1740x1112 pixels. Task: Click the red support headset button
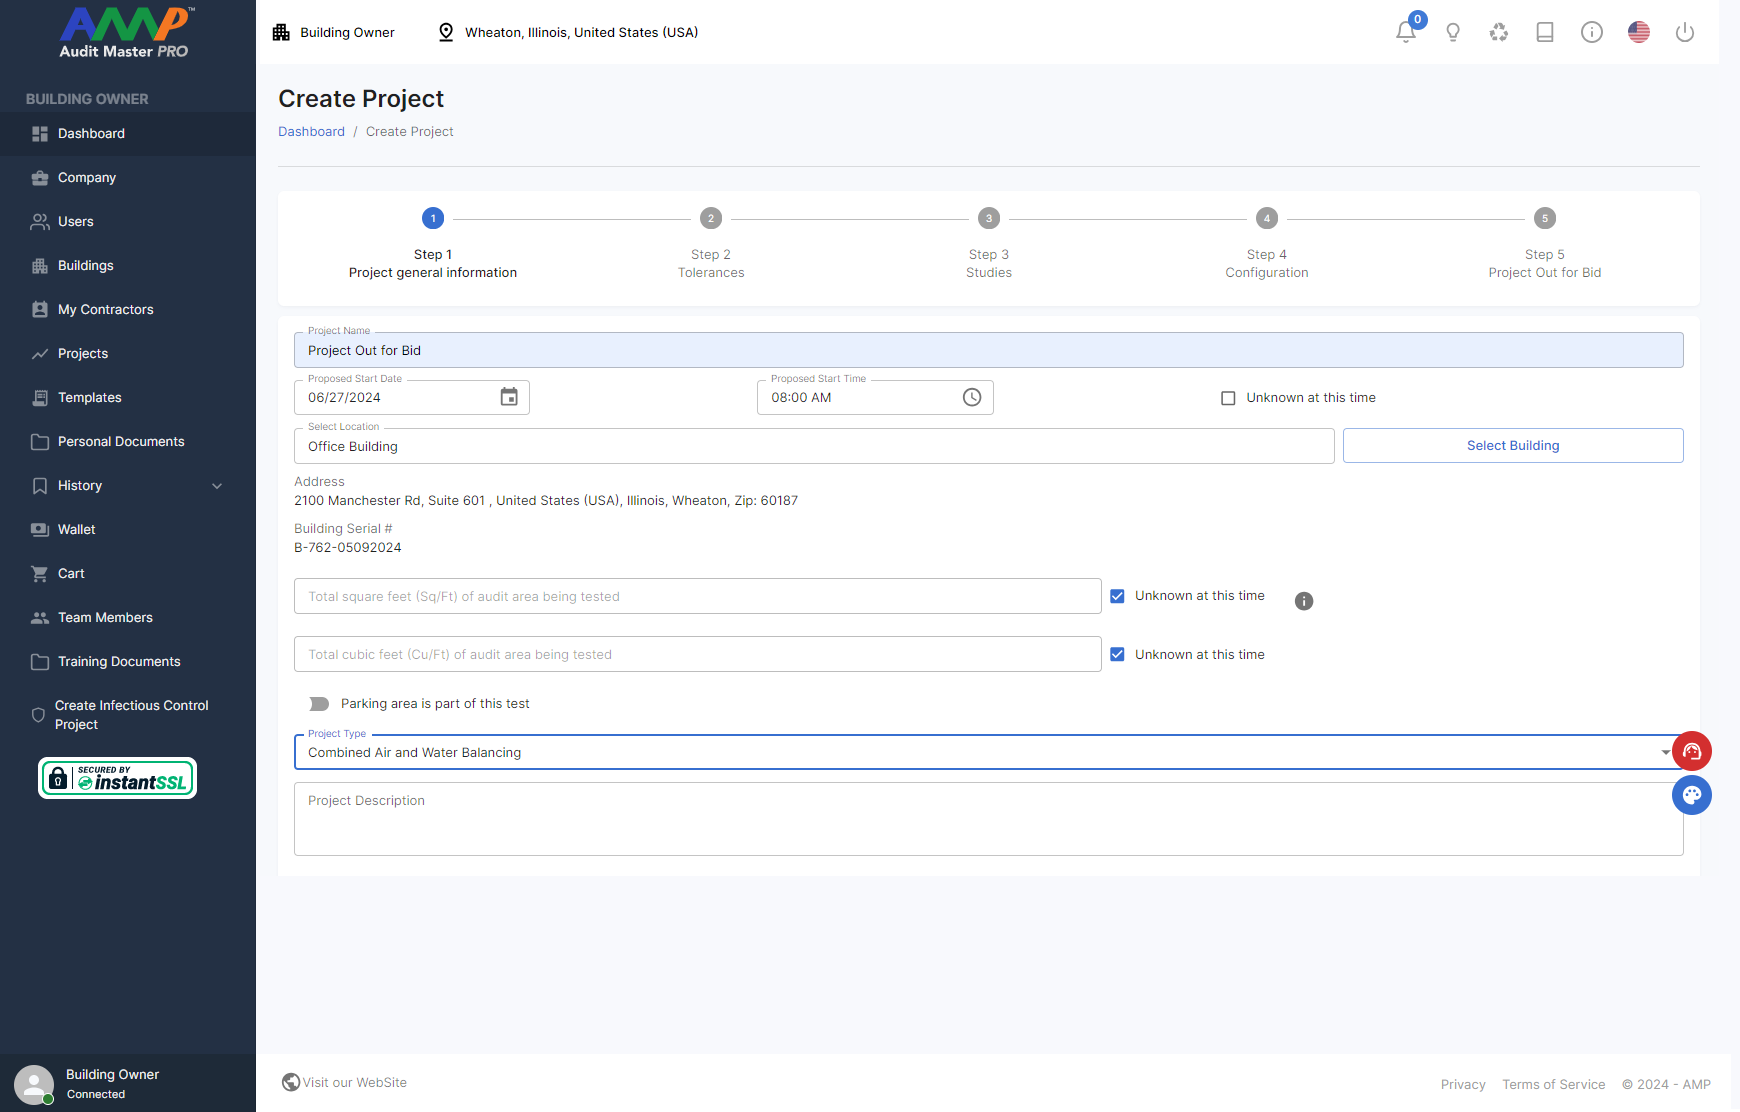1692,751
